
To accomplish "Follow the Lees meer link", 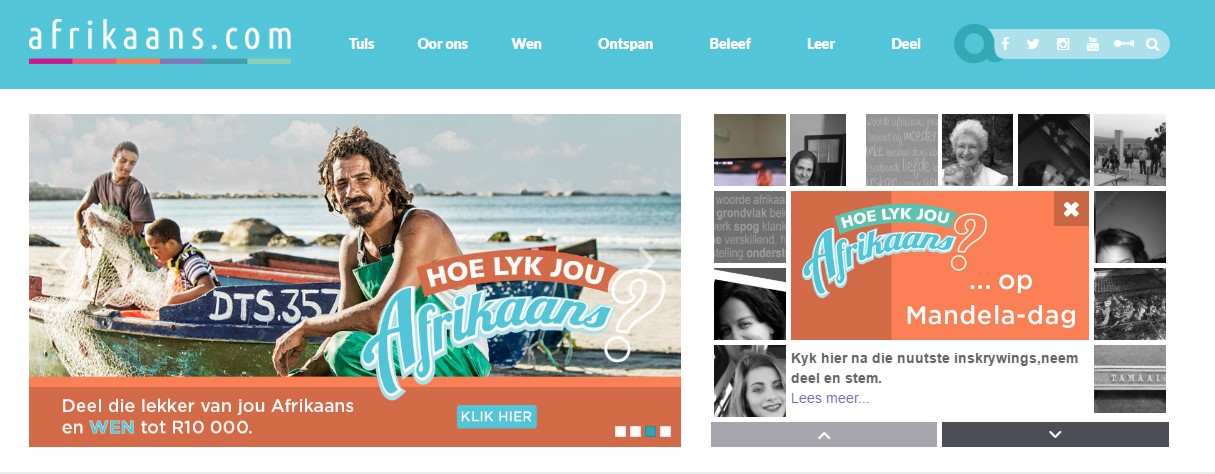I will tap(830, 398).
